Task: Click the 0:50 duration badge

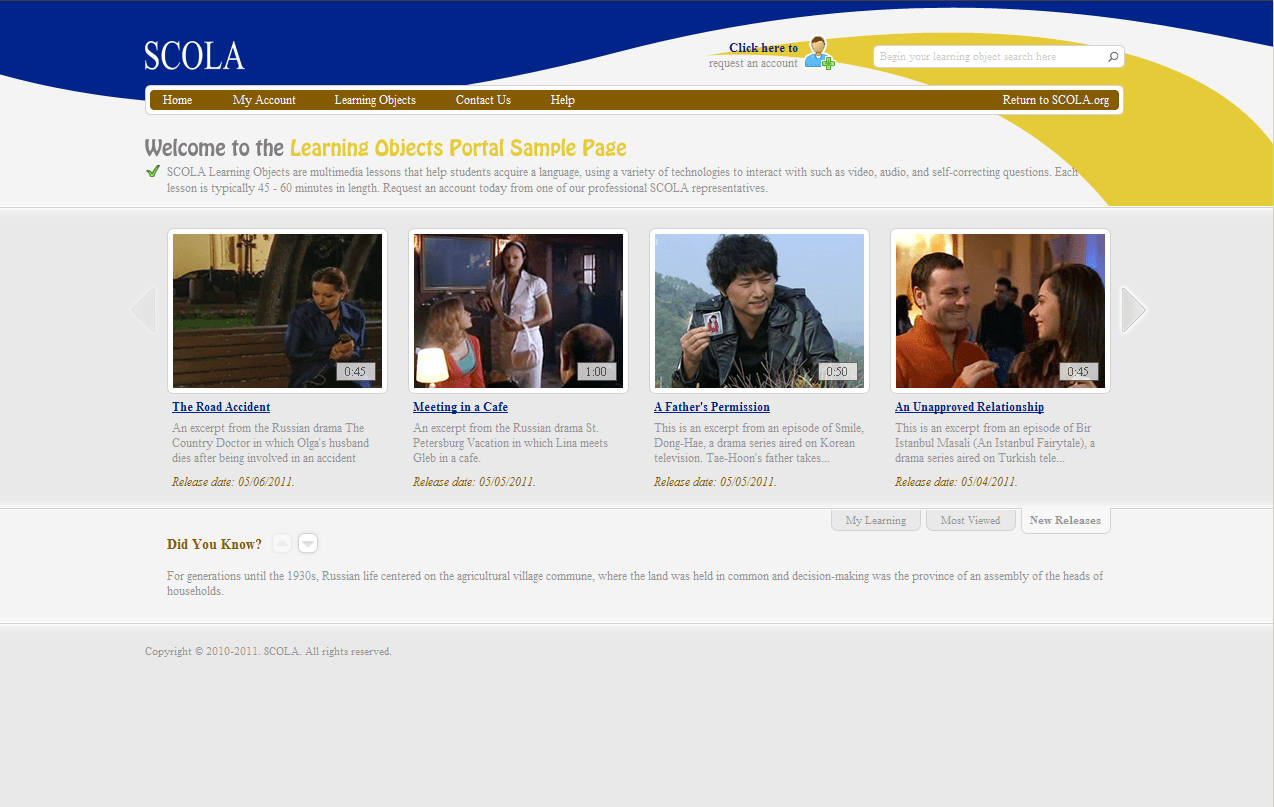Action: 837,371
